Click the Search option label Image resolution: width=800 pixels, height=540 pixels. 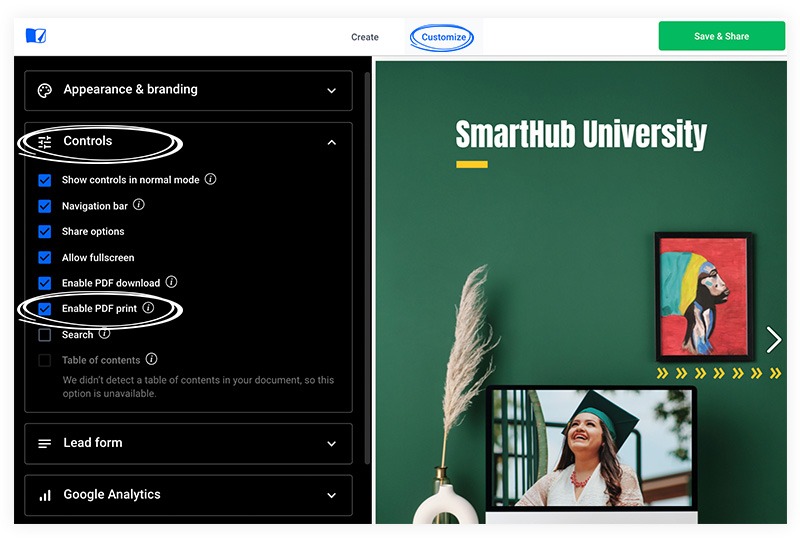coord(78,335)
